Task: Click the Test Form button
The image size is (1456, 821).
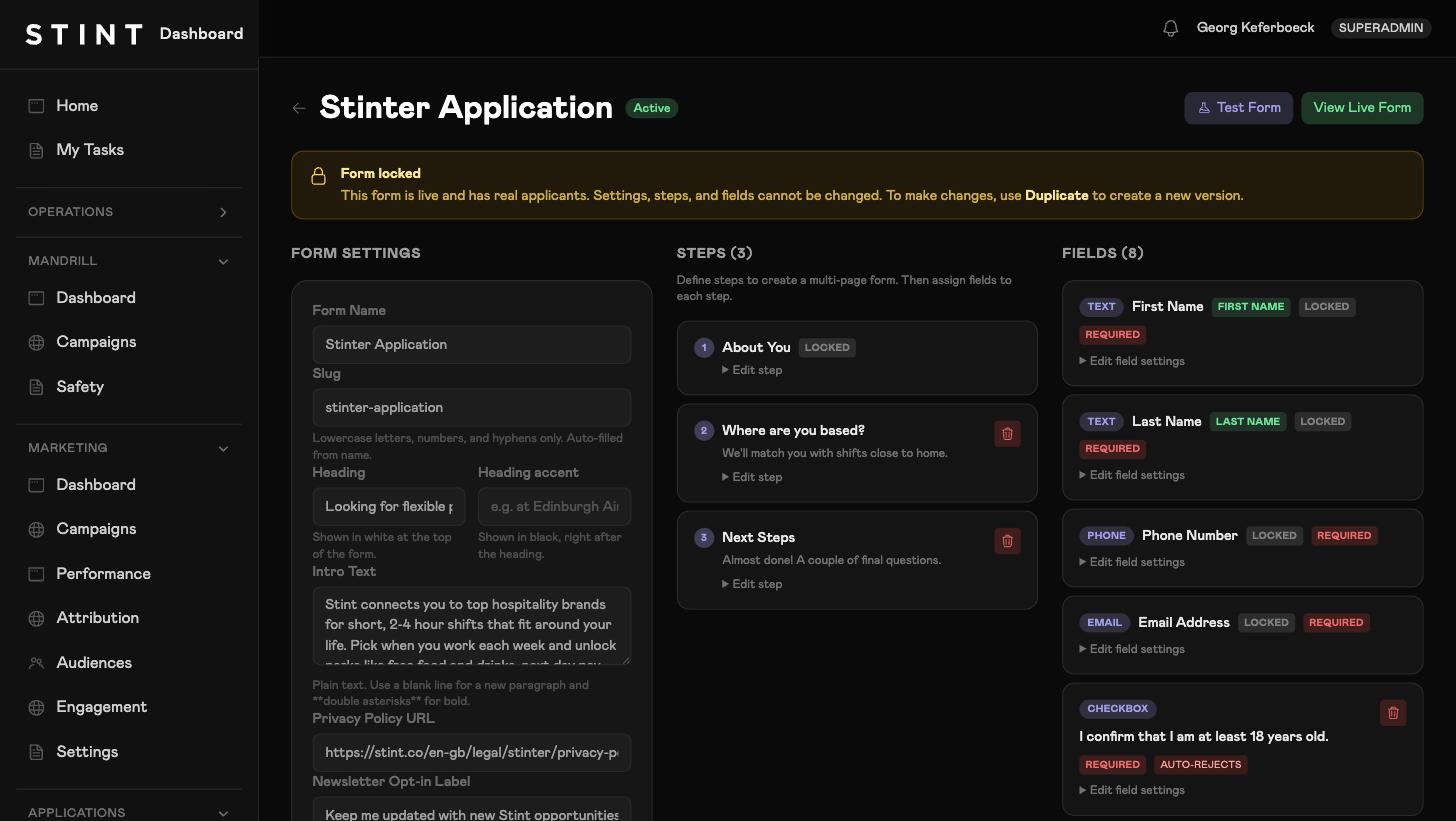Action: (1239, 108)
